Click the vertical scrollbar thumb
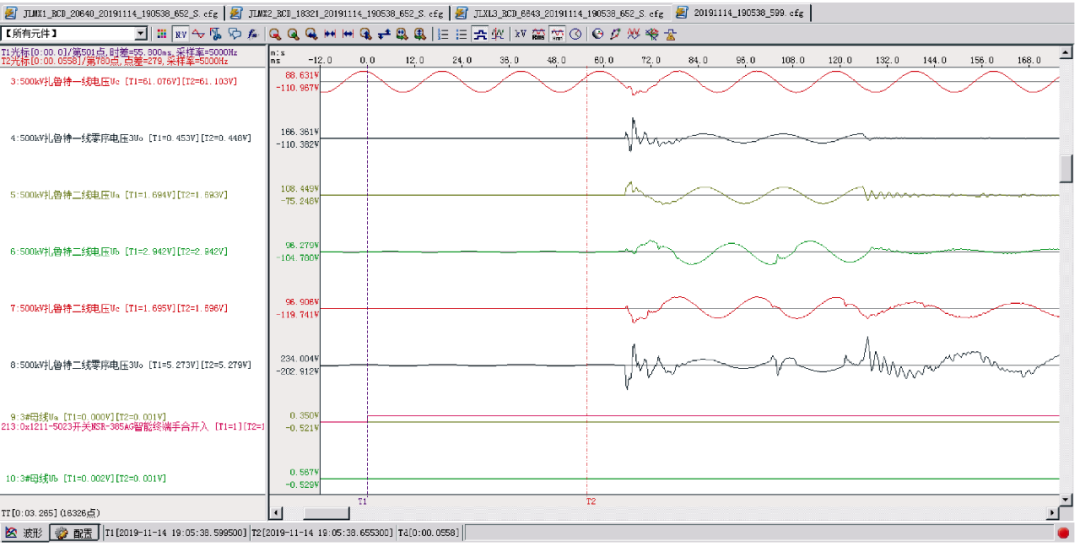The image size is (1080, 547). (1066, 167)
